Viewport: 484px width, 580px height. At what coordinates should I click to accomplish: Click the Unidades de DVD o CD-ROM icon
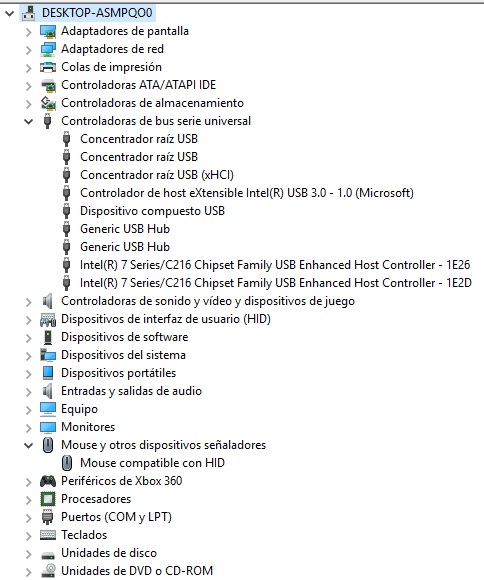coord(48,571)
